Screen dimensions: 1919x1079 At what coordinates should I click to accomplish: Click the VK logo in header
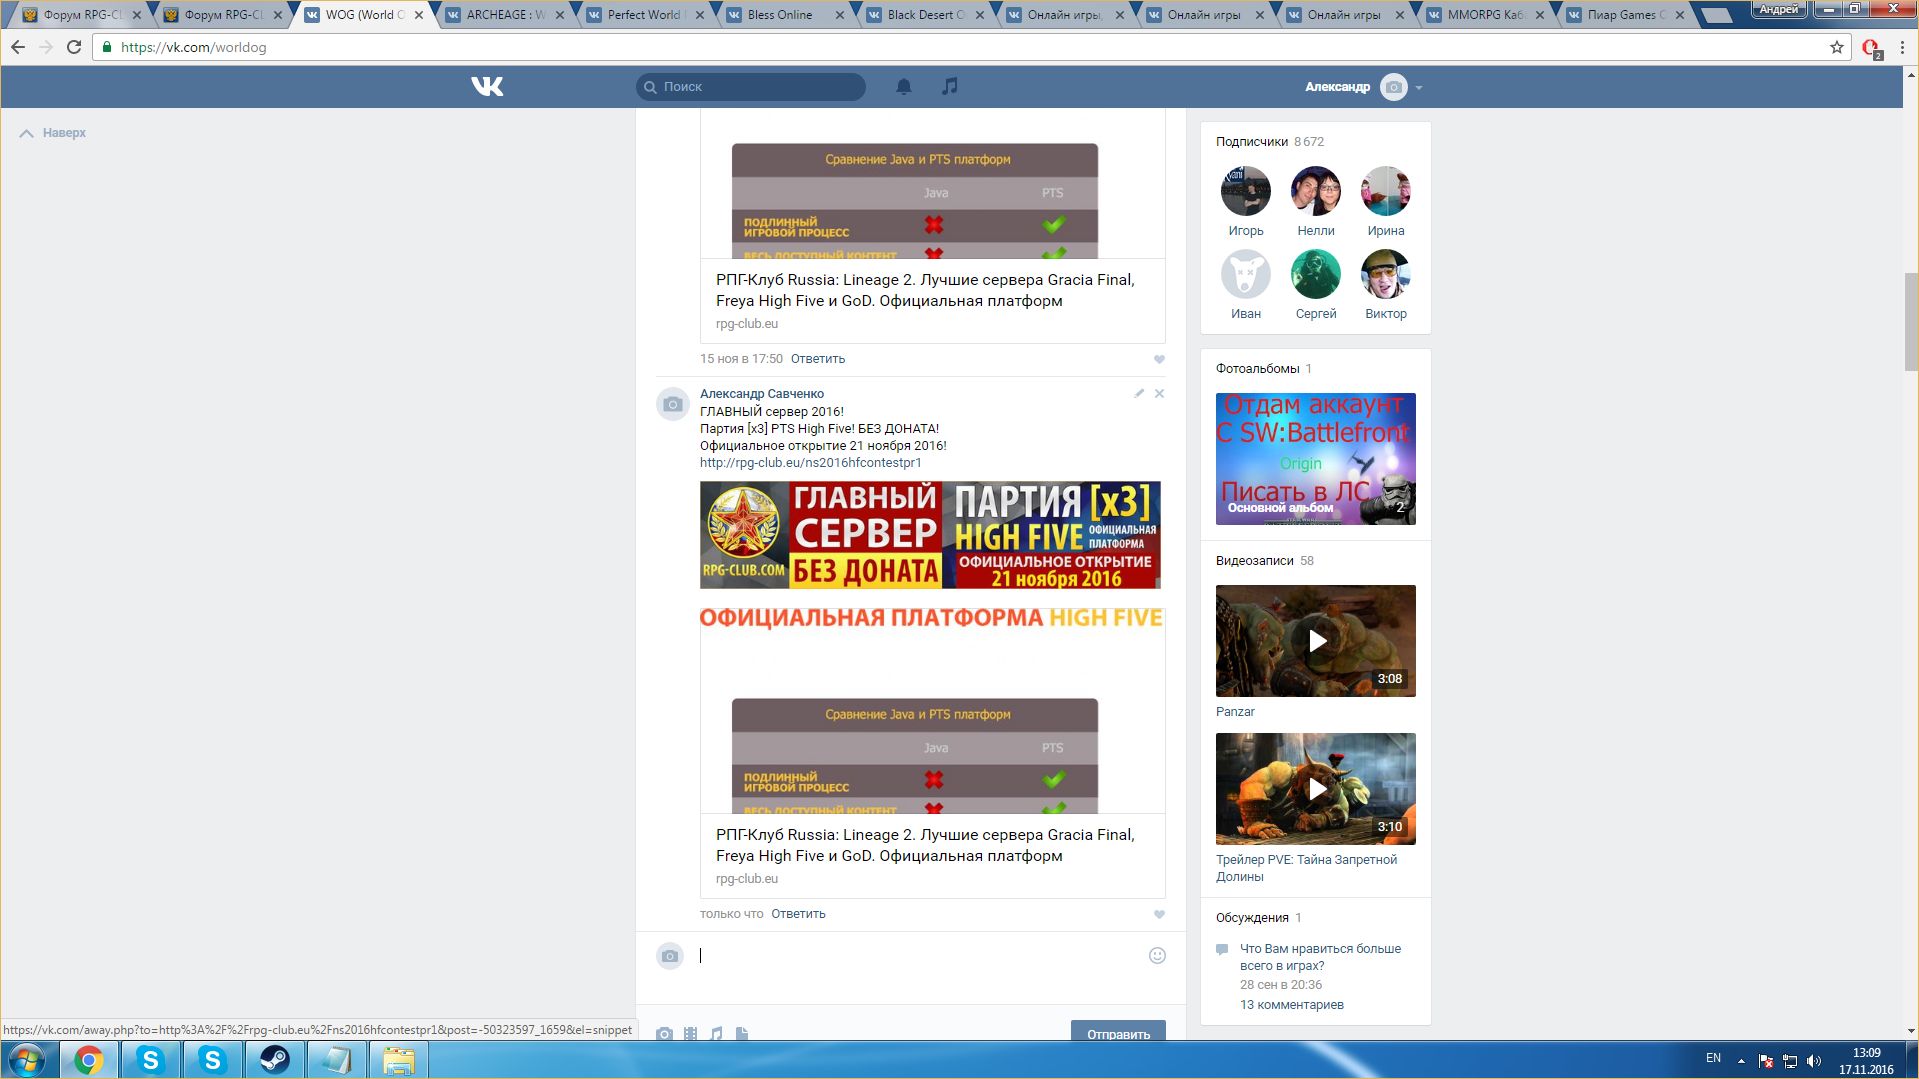[x=487, y=87]
